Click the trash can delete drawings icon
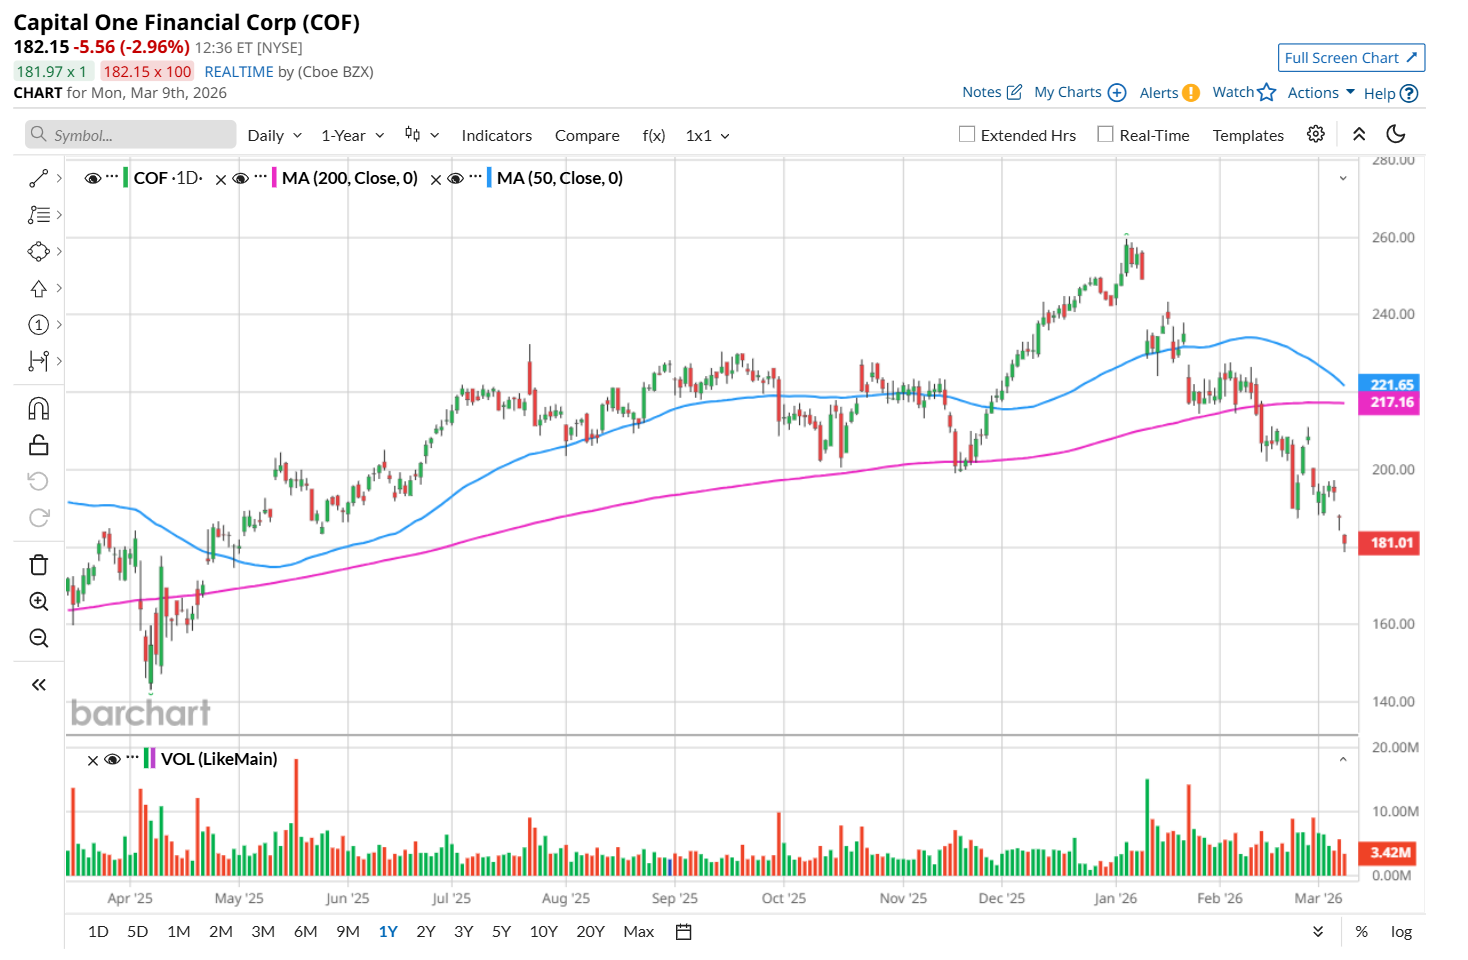 coord(38,565)
